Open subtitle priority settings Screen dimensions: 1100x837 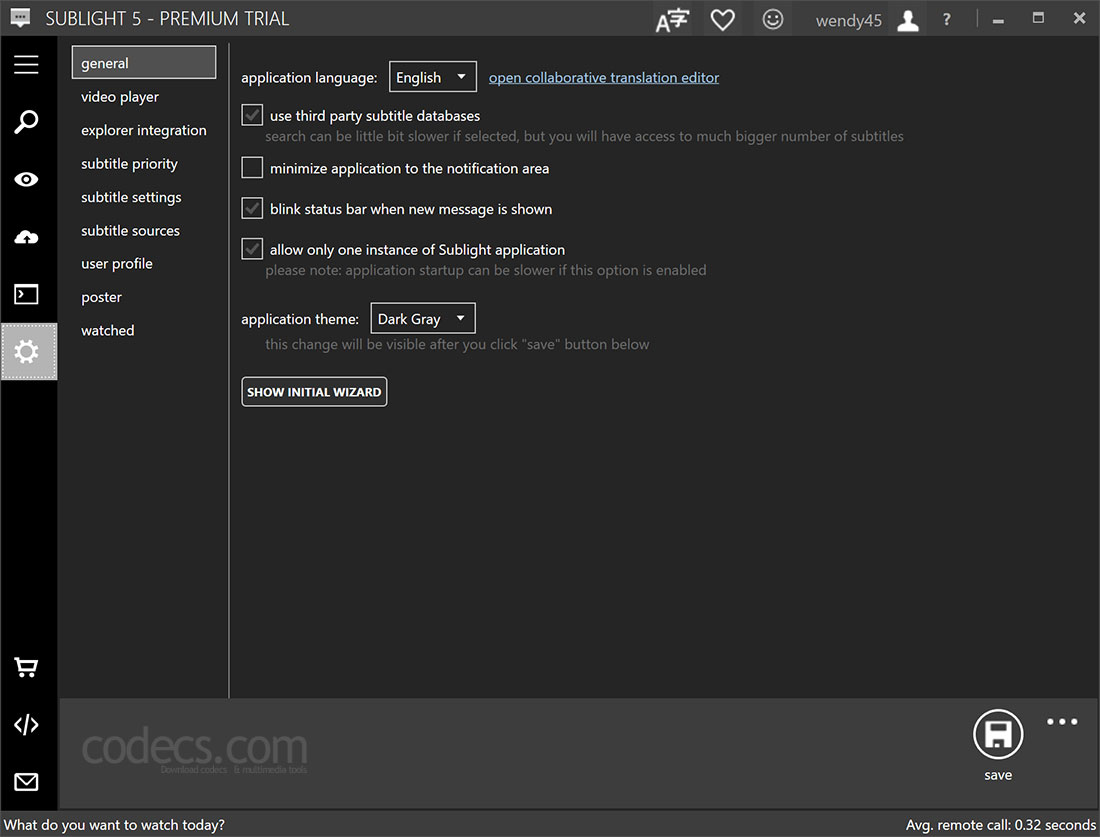click(129, 163)
